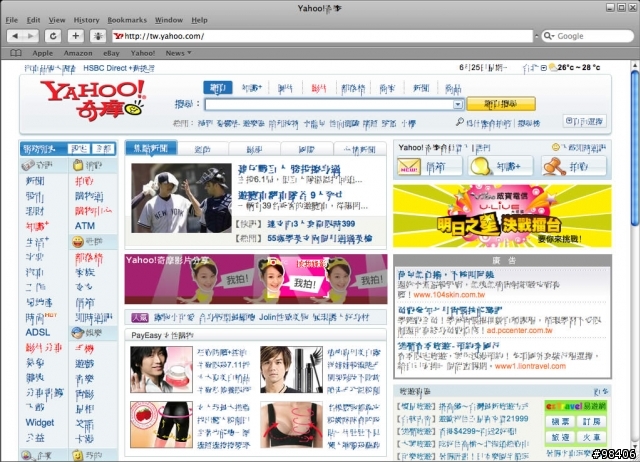This screenshot has height=462, width=640.
Task: Click the www.104skin.com.tw ad link
Action: coord(449,295)
